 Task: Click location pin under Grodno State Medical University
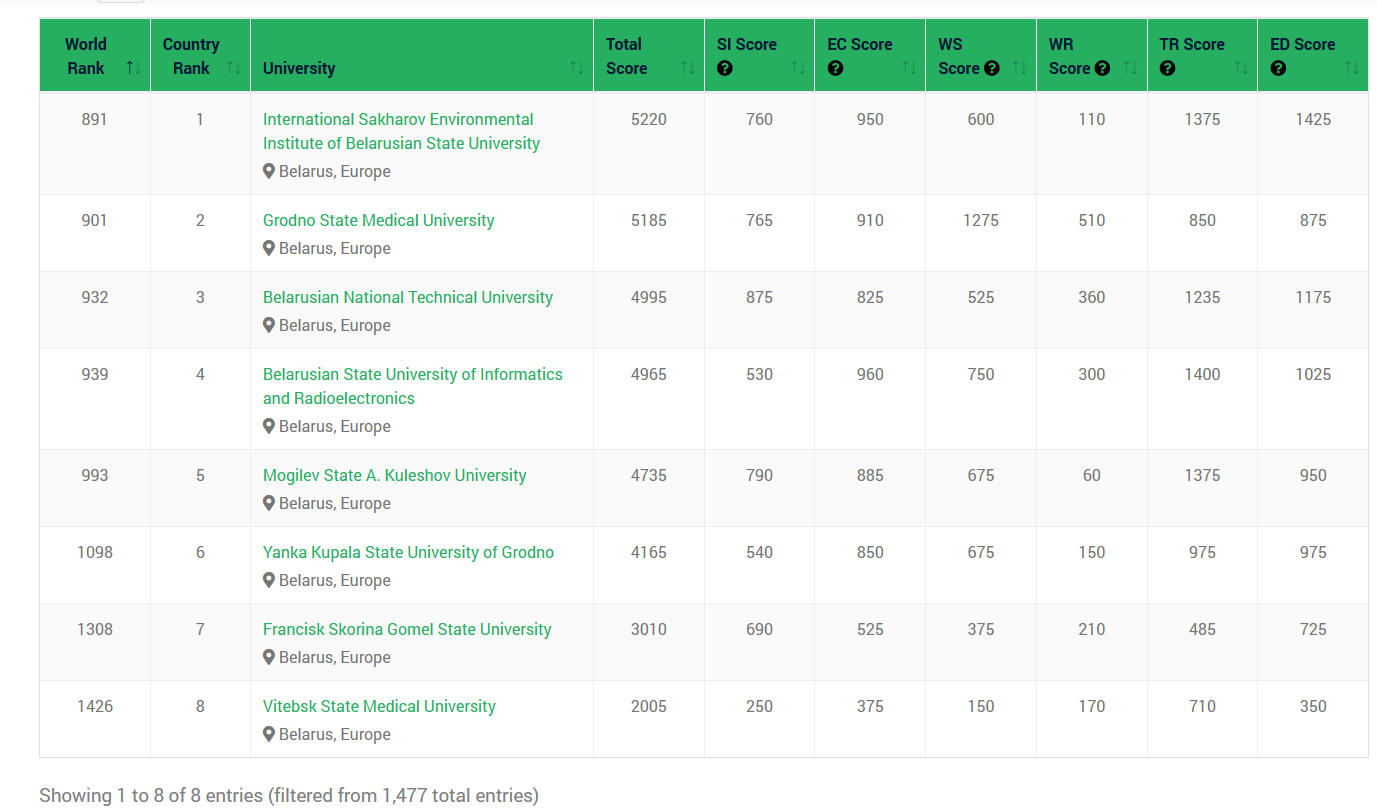pos(269,248)
